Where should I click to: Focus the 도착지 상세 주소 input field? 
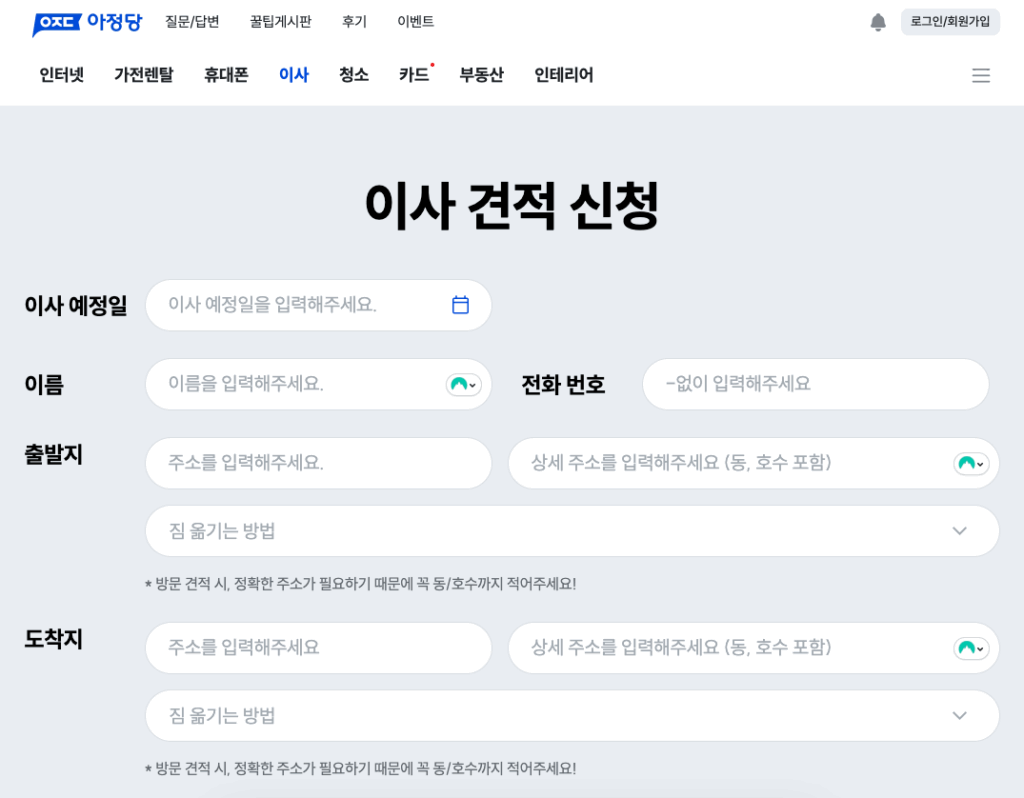pyautogui.click(x=754, y=648)
